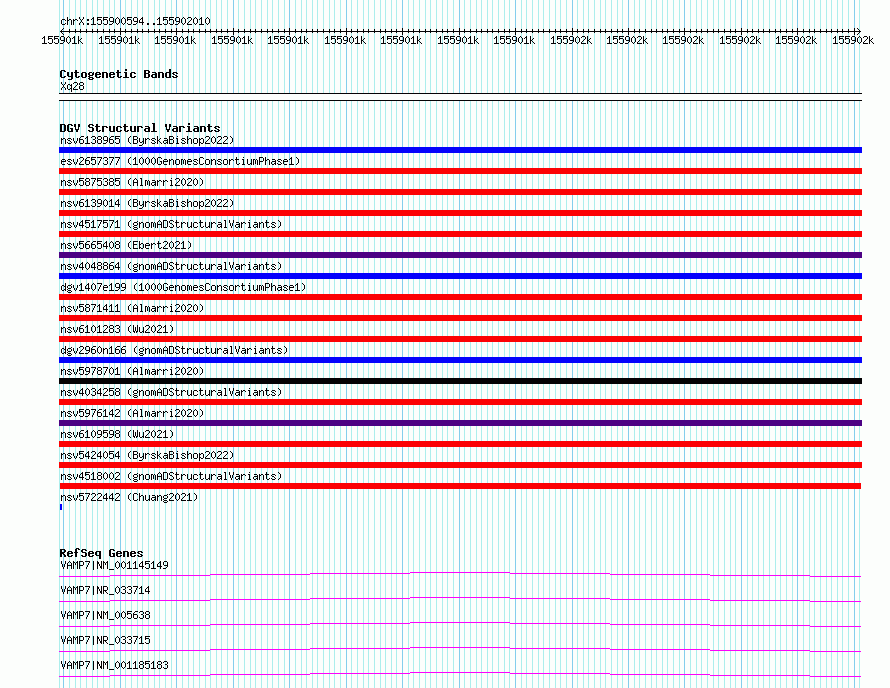Click the Xq28 cytogenetic band label
This screenshot has height=688, width=890.
[72, 86]
